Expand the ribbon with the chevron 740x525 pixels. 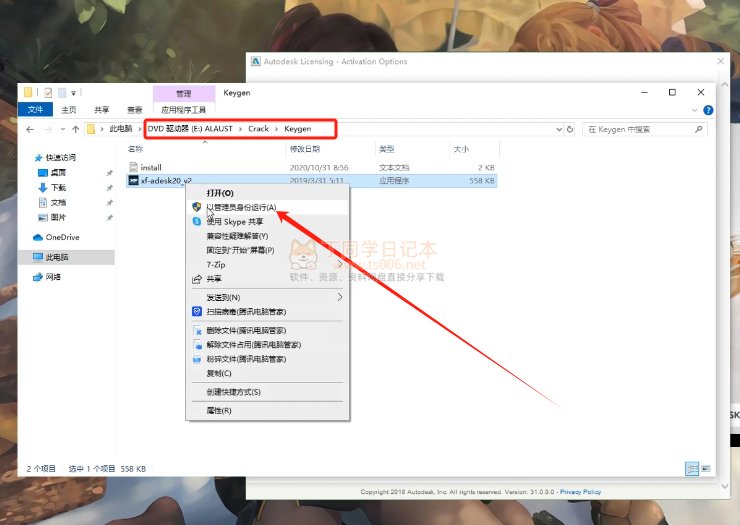pyautogui.click(x=694, y=110)
